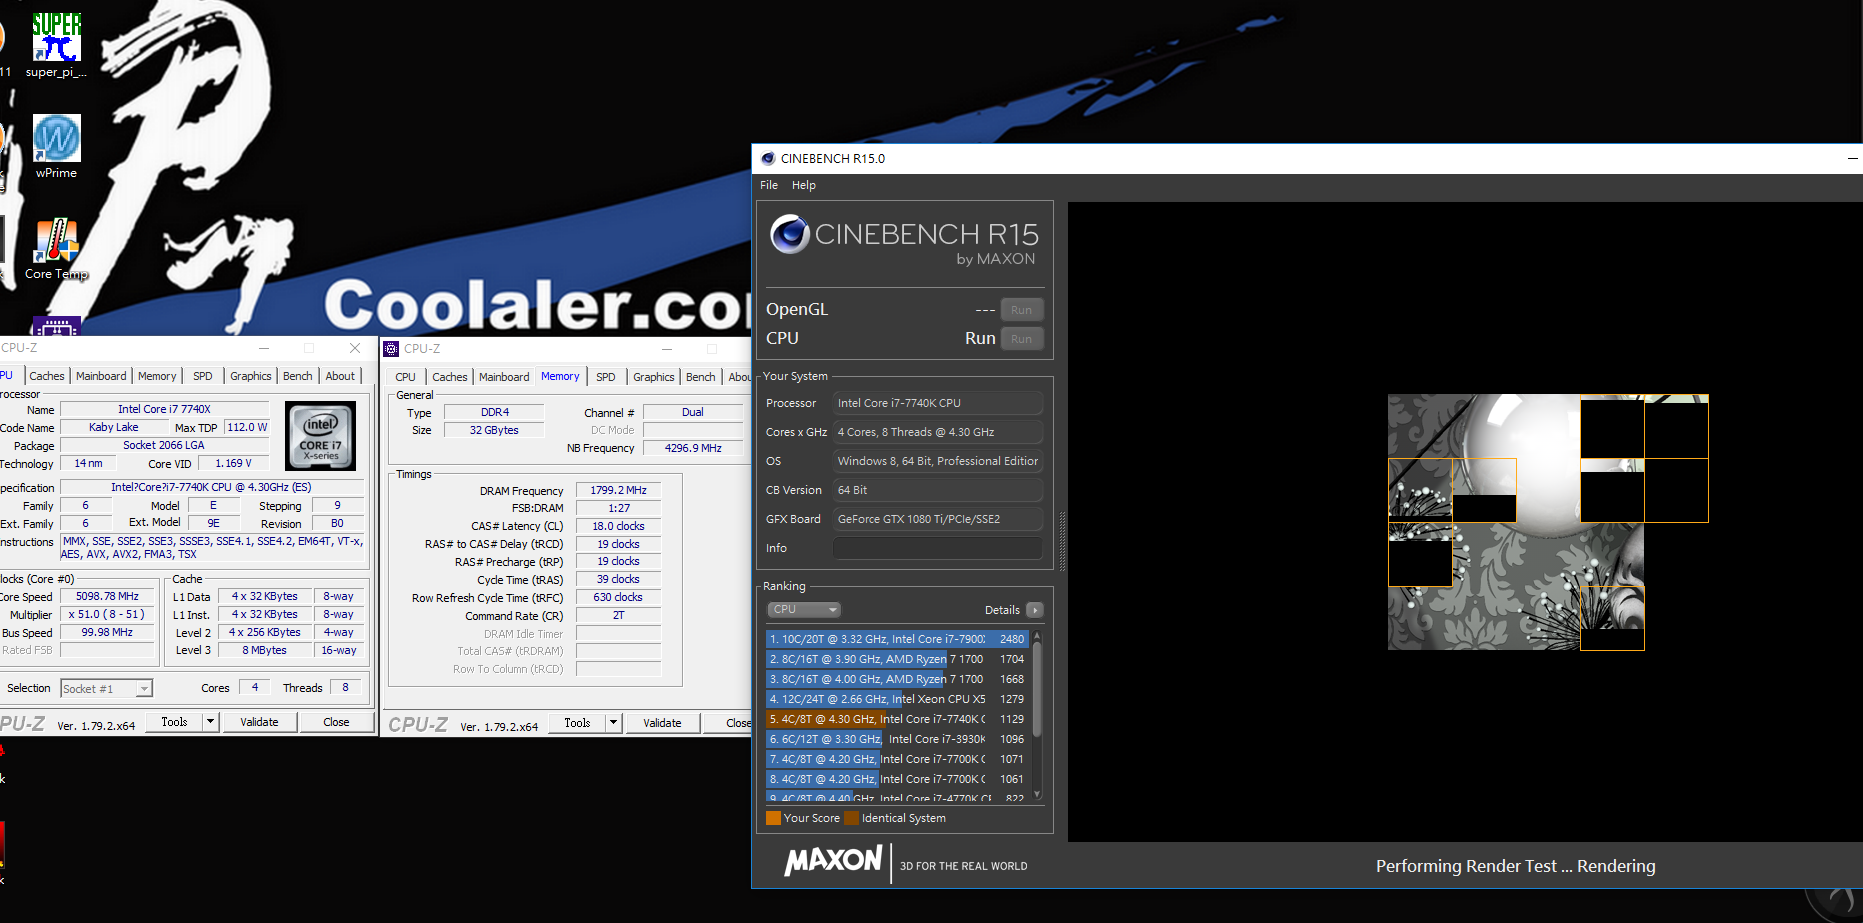Click the CPU-Z Memory window title icon
Viewport: 1863px width, 923px height.
tap(391, 349)
